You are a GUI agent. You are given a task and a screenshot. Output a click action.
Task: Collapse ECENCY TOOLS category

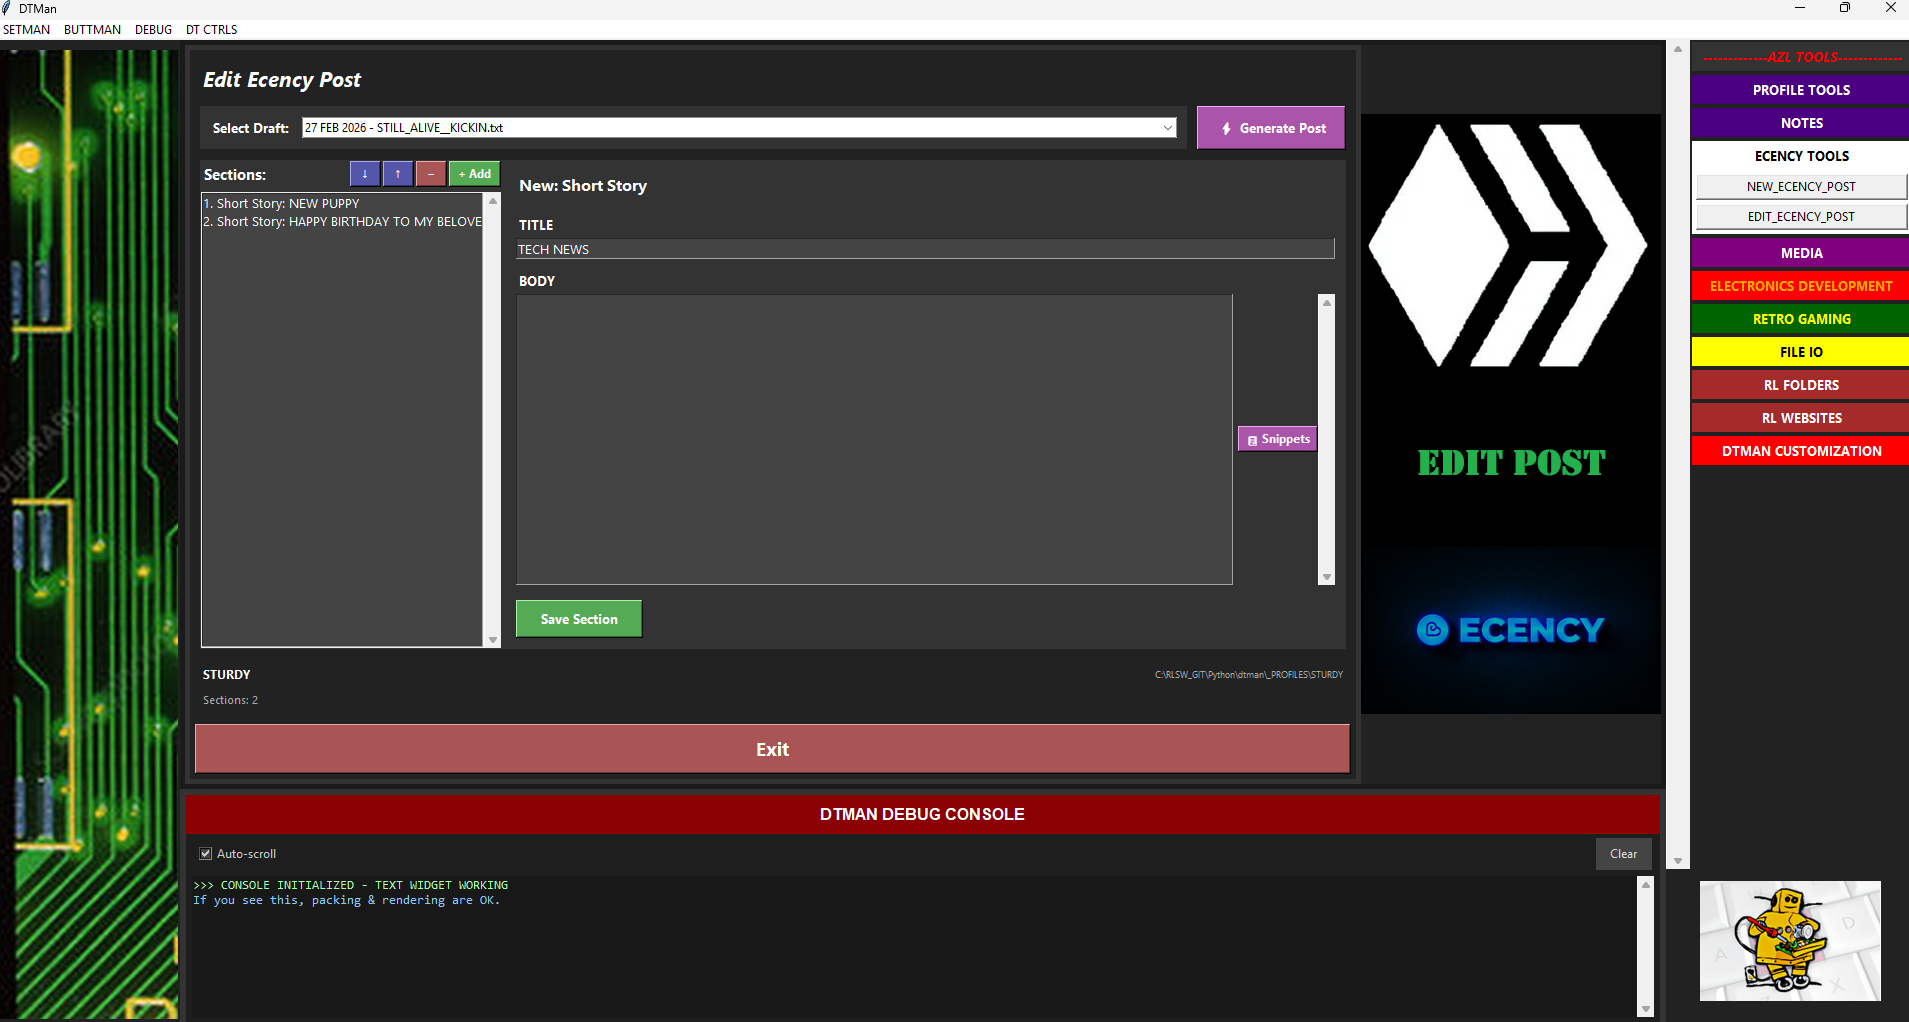point(1801,156)
